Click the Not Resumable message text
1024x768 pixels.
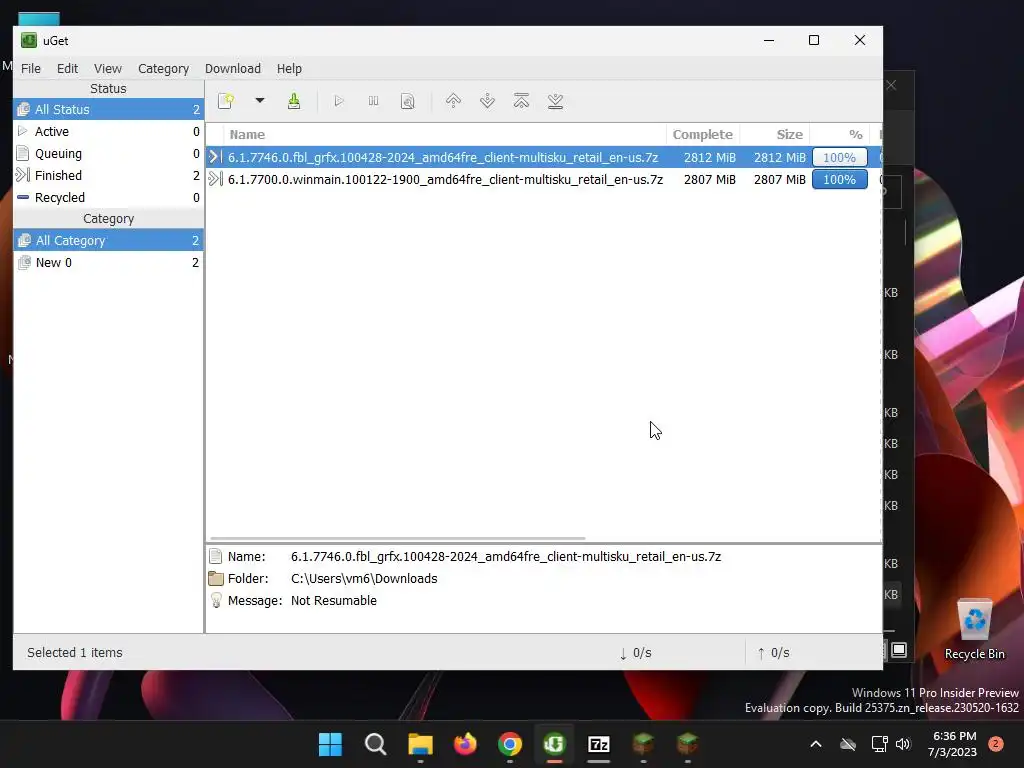tap(334, 601)
